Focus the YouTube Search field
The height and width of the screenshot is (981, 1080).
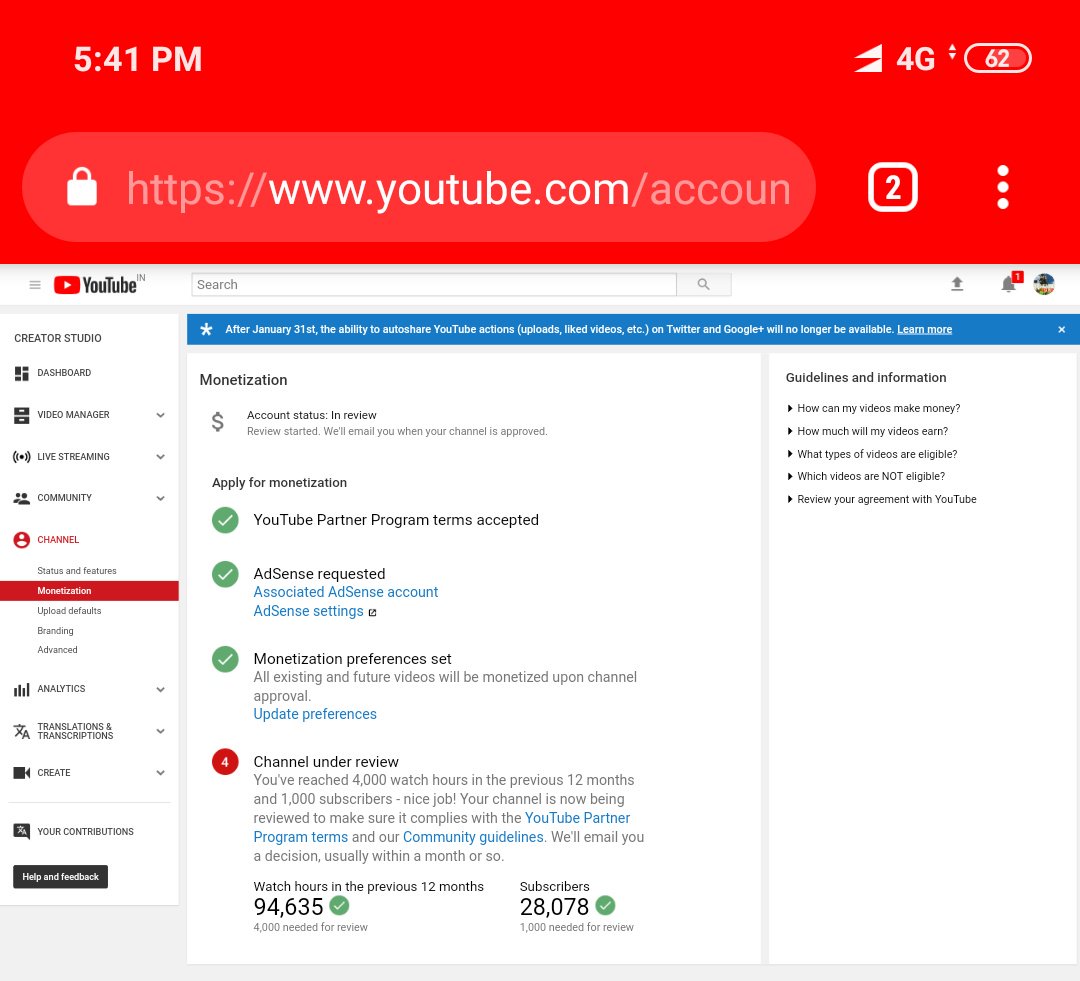pos(434,285)
